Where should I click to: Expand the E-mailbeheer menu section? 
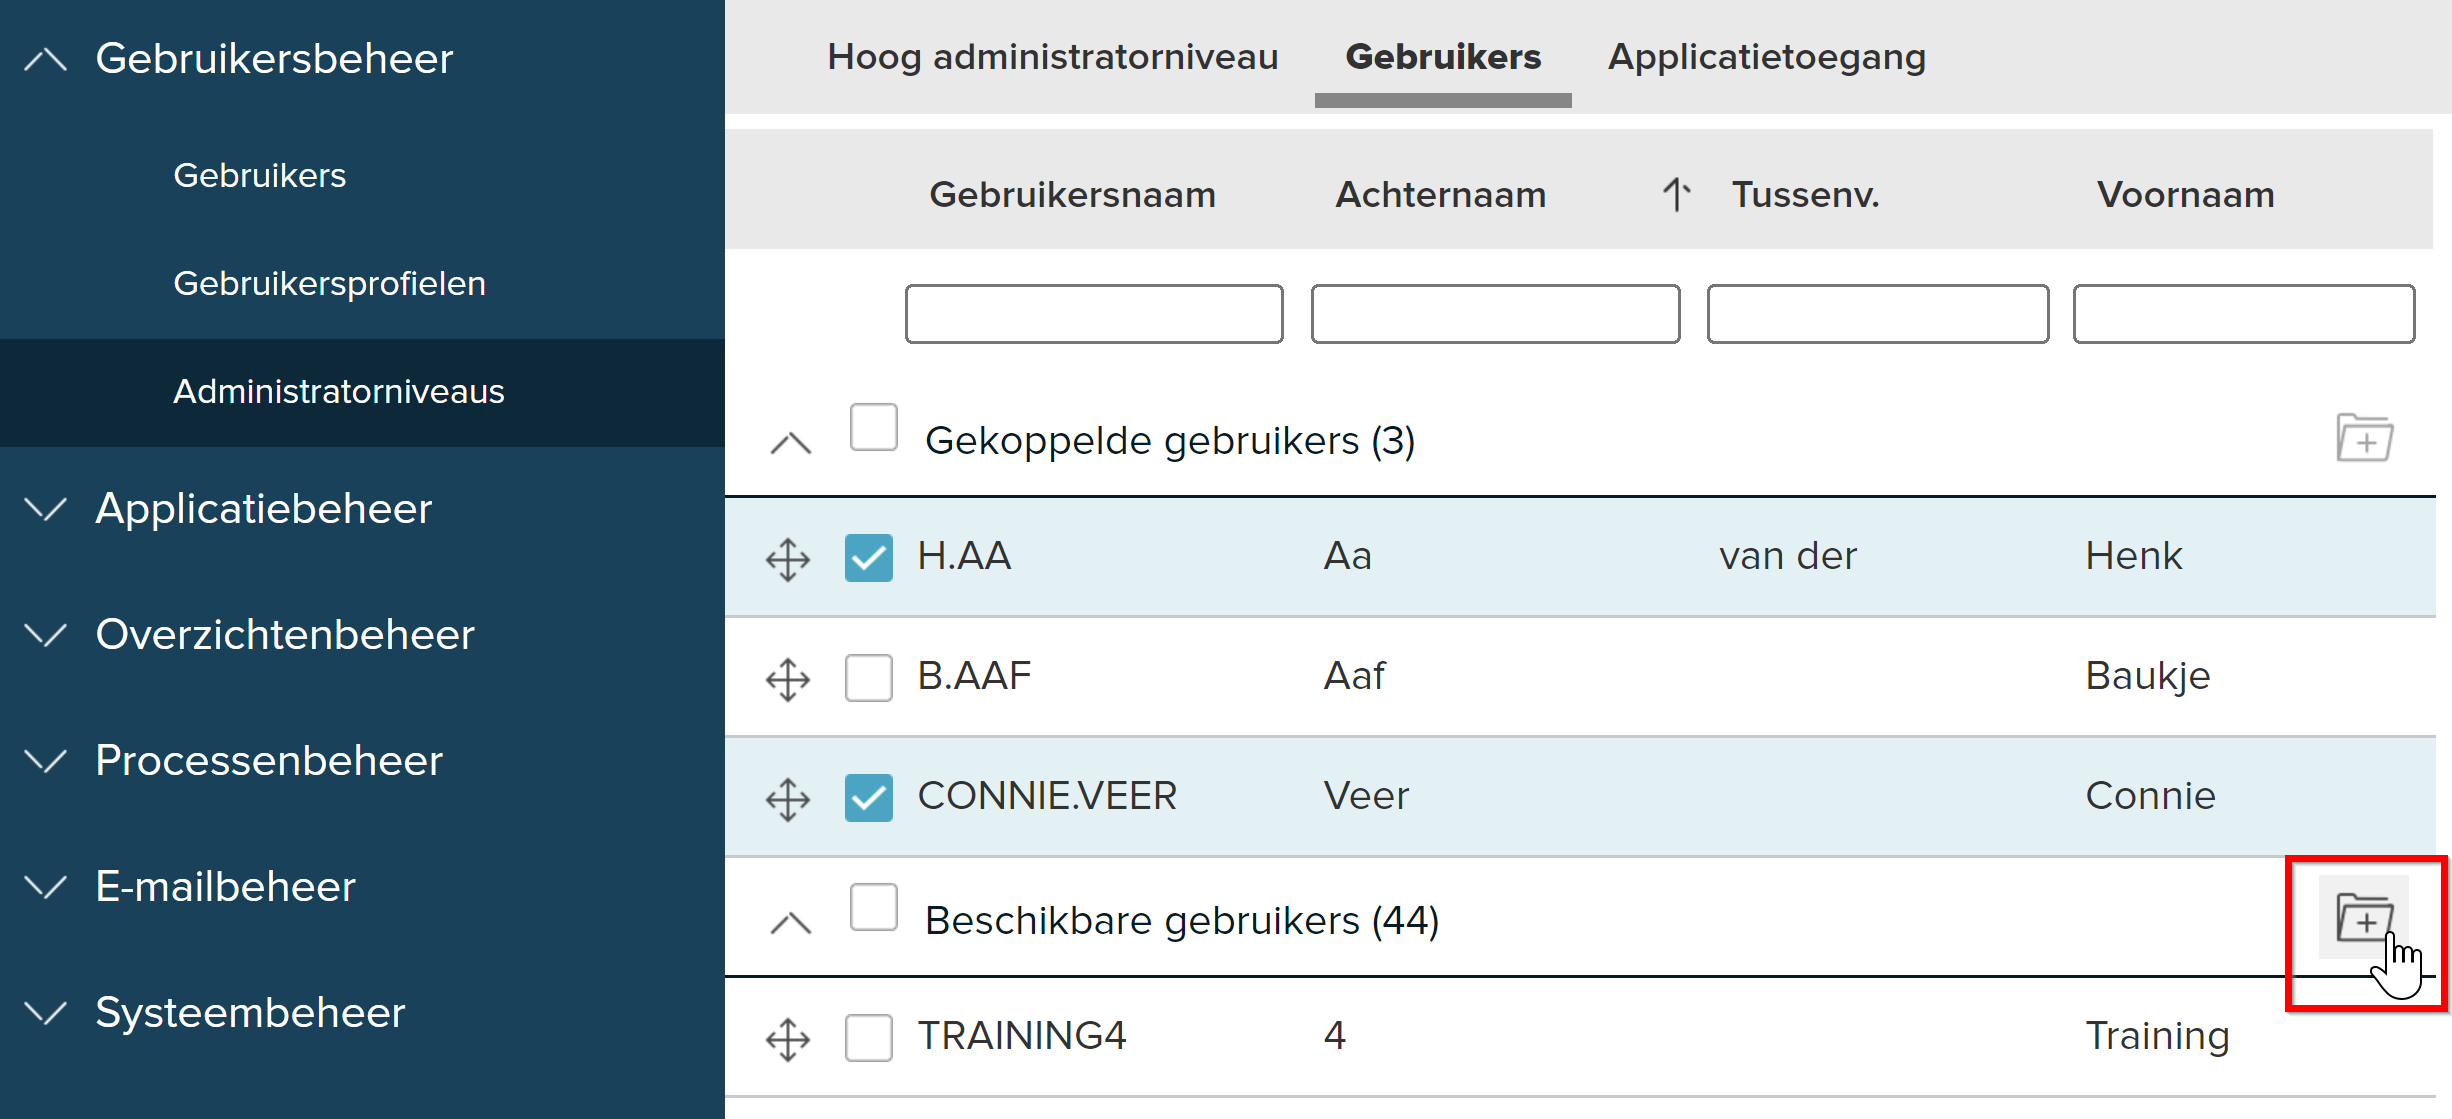(45, 887)
